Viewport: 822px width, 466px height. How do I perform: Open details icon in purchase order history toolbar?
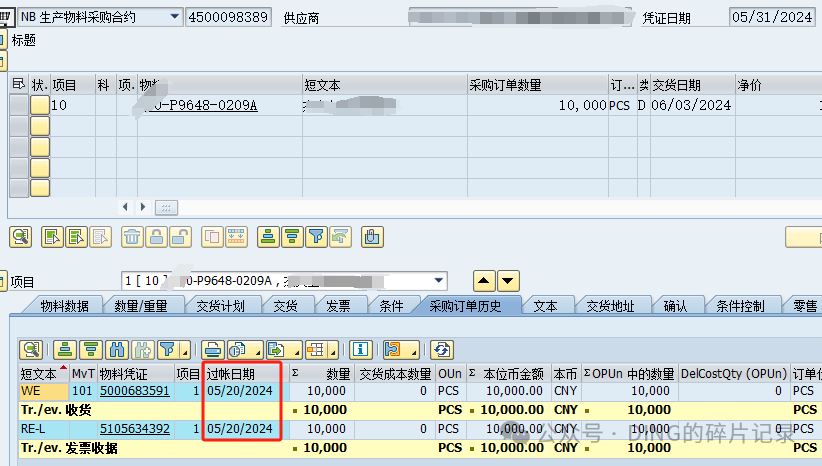[x=31, y=350]
